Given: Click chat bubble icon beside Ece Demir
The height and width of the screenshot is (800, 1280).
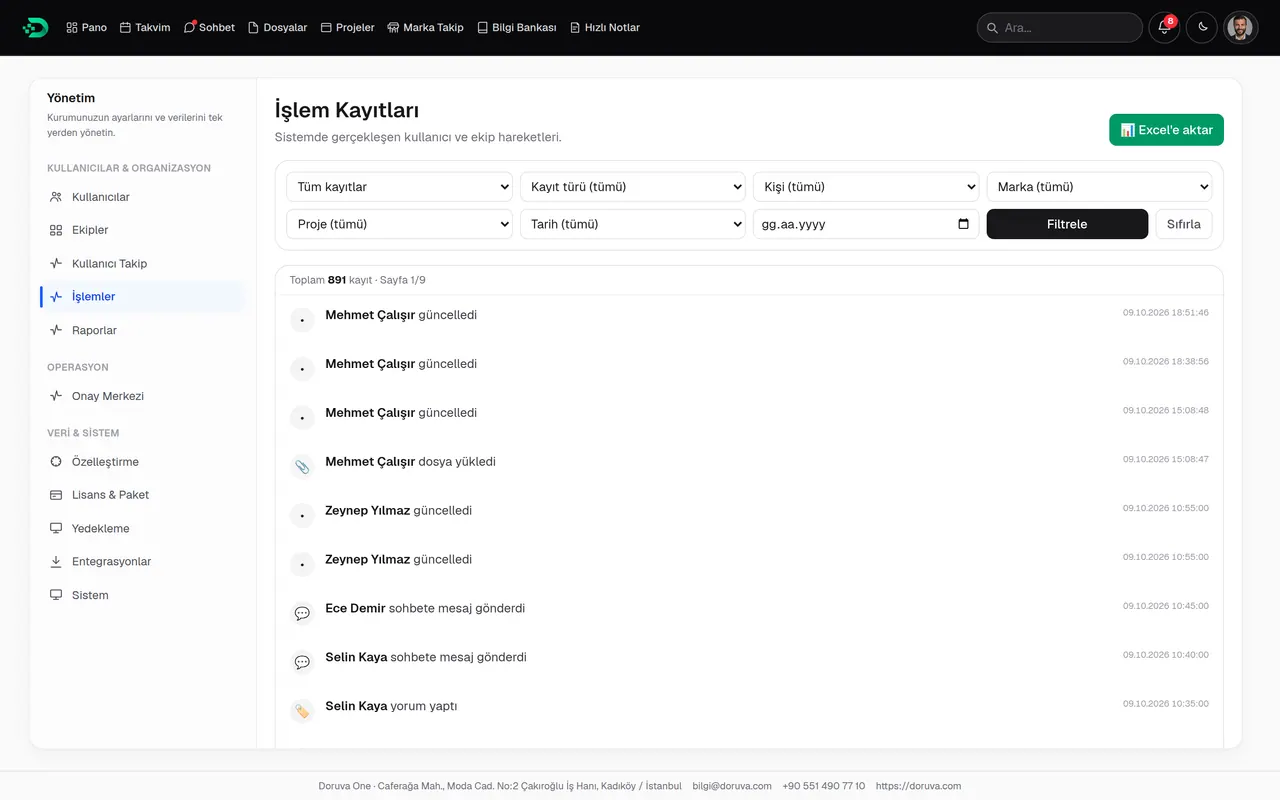Looking at the screenshot, I should tap(302, 613).
